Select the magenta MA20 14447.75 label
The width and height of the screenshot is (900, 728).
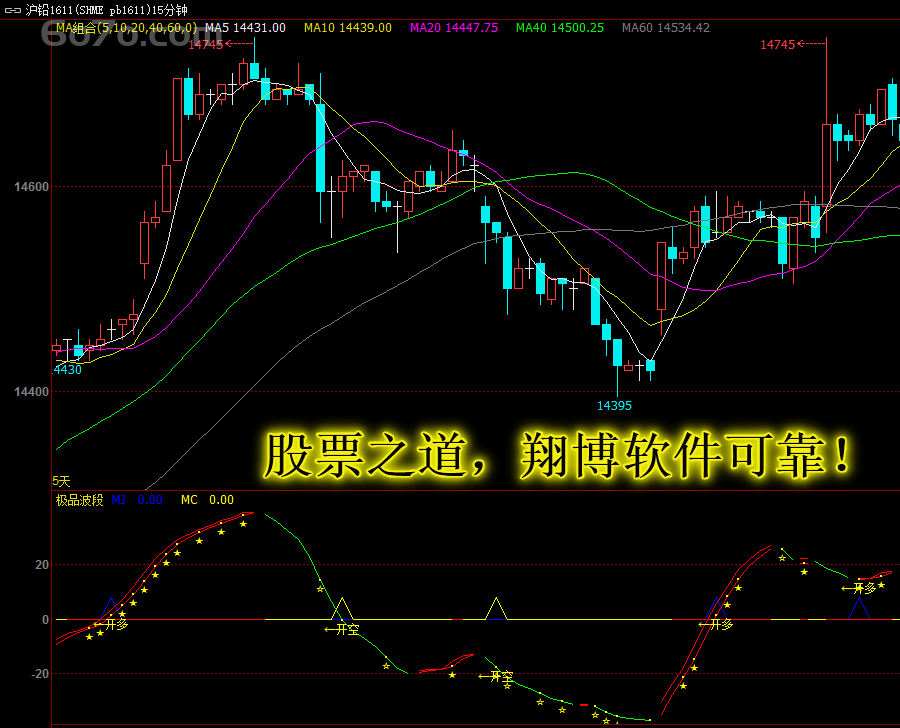pos(453,28)
